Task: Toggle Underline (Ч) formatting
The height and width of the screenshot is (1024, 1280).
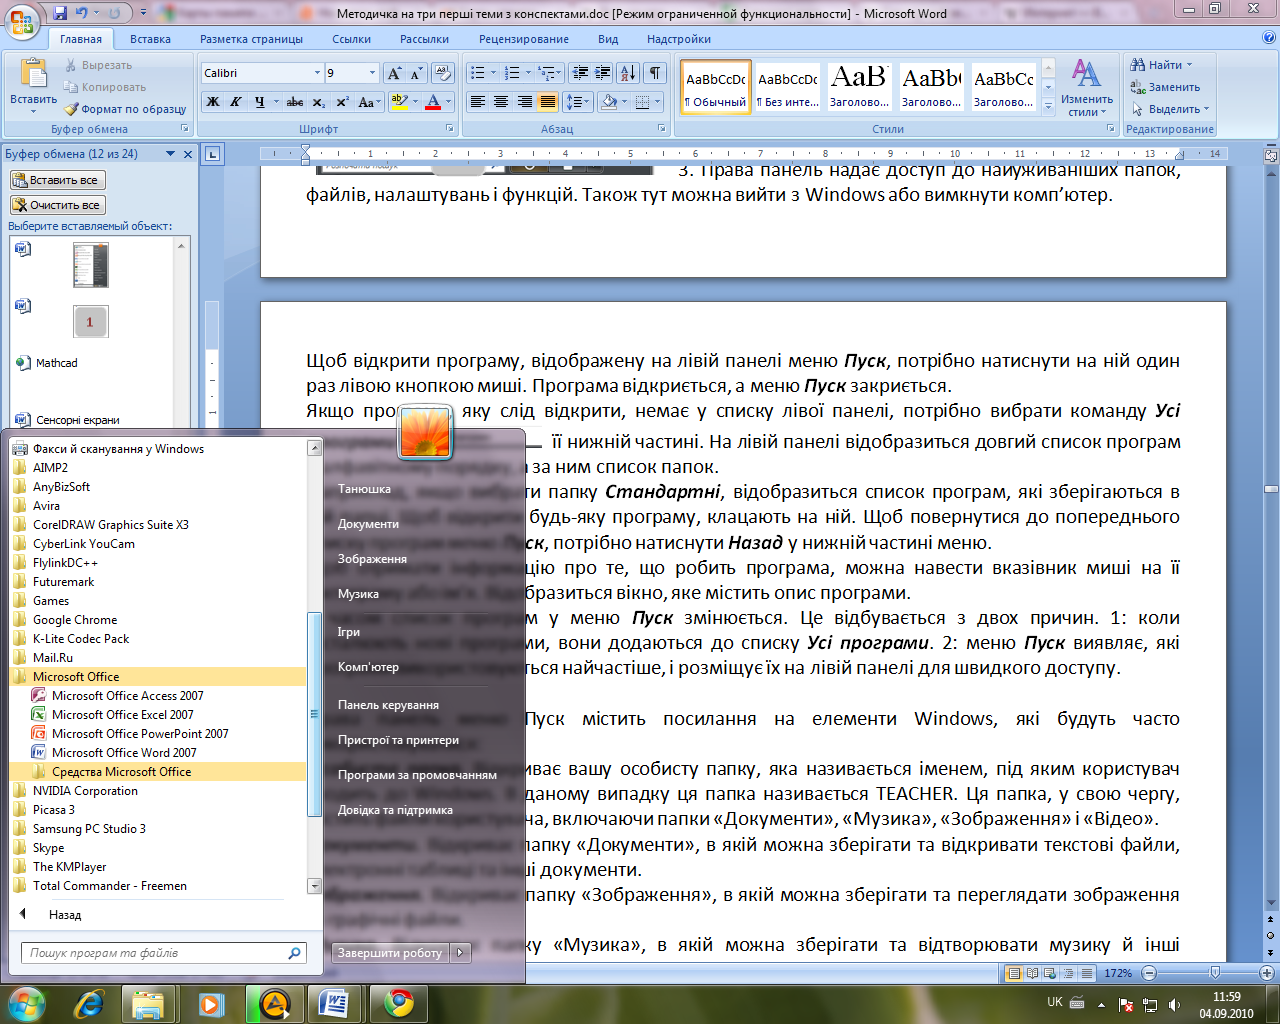Action: coord(260,102)
